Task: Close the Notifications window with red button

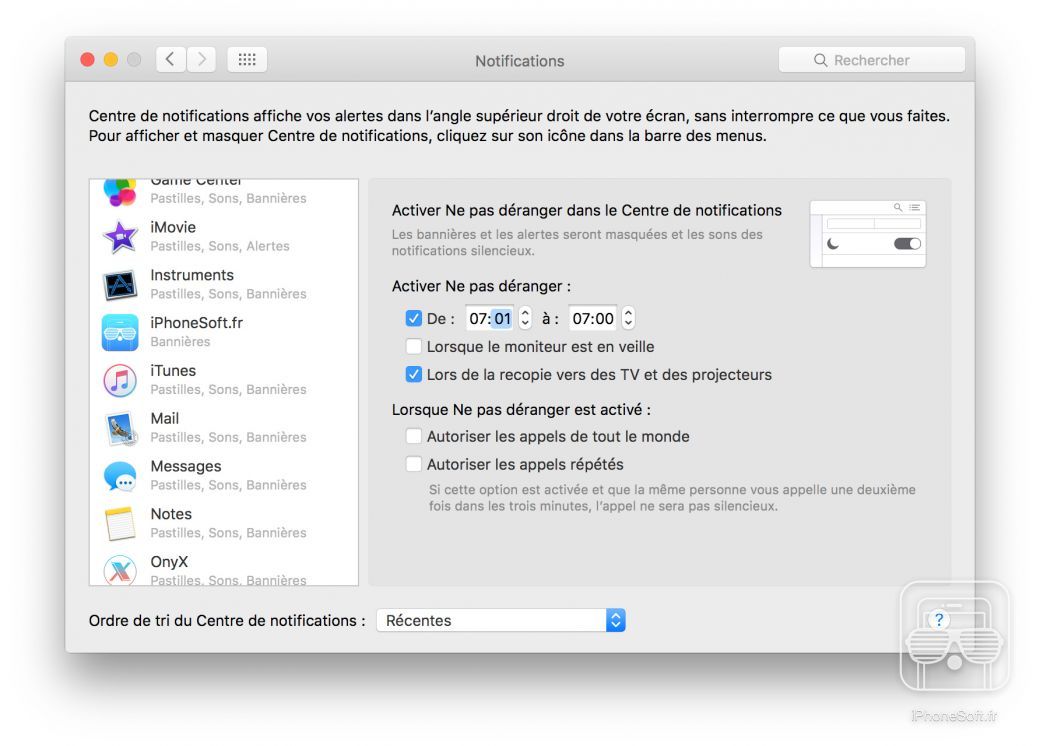Action: (87, 60)
